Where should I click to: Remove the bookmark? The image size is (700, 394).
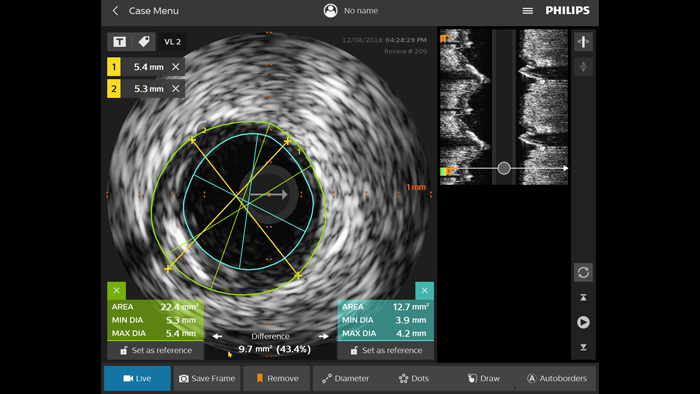click(277, 378)
